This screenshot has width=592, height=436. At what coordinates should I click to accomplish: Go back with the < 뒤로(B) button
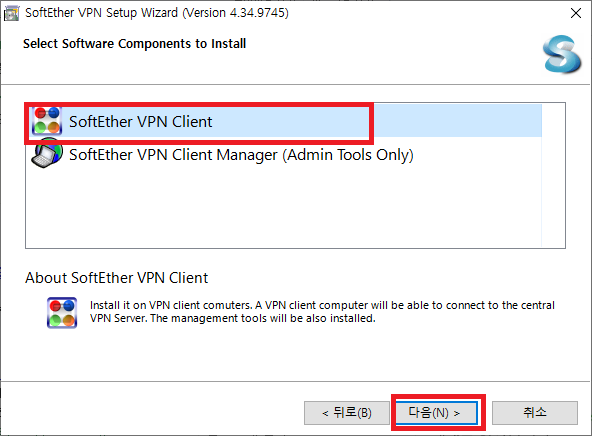tap(347, 413)
